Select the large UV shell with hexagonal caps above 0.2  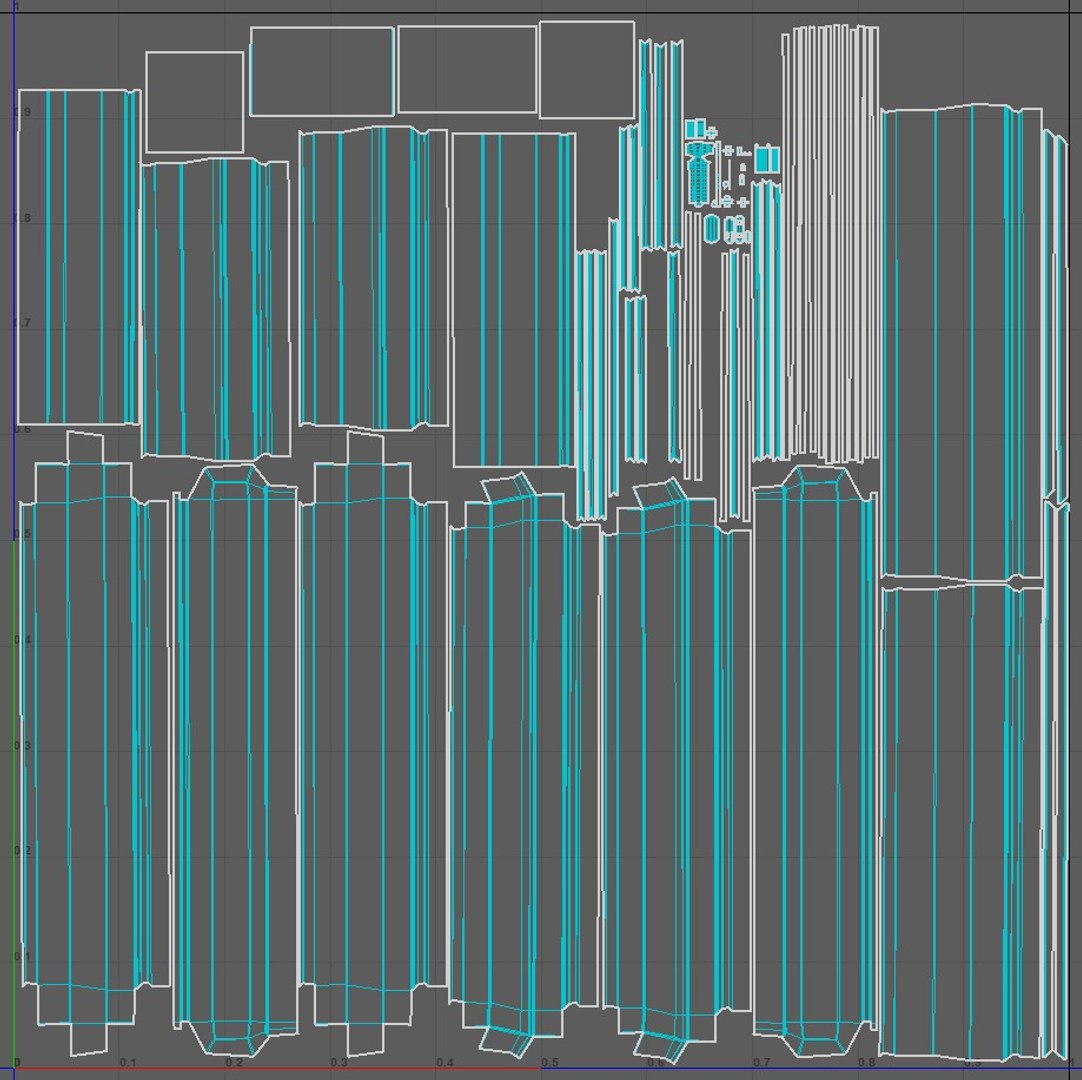(236, 761)
